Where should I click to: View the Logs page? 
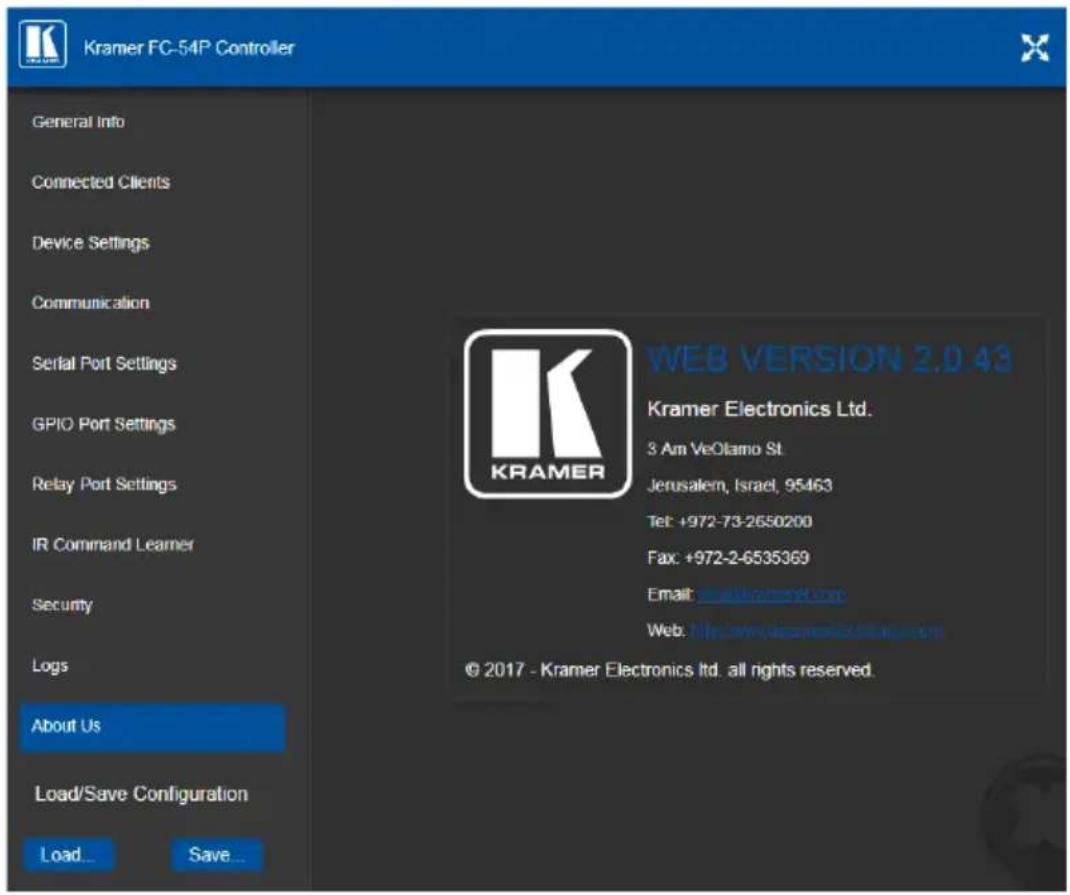pos(50,666)
